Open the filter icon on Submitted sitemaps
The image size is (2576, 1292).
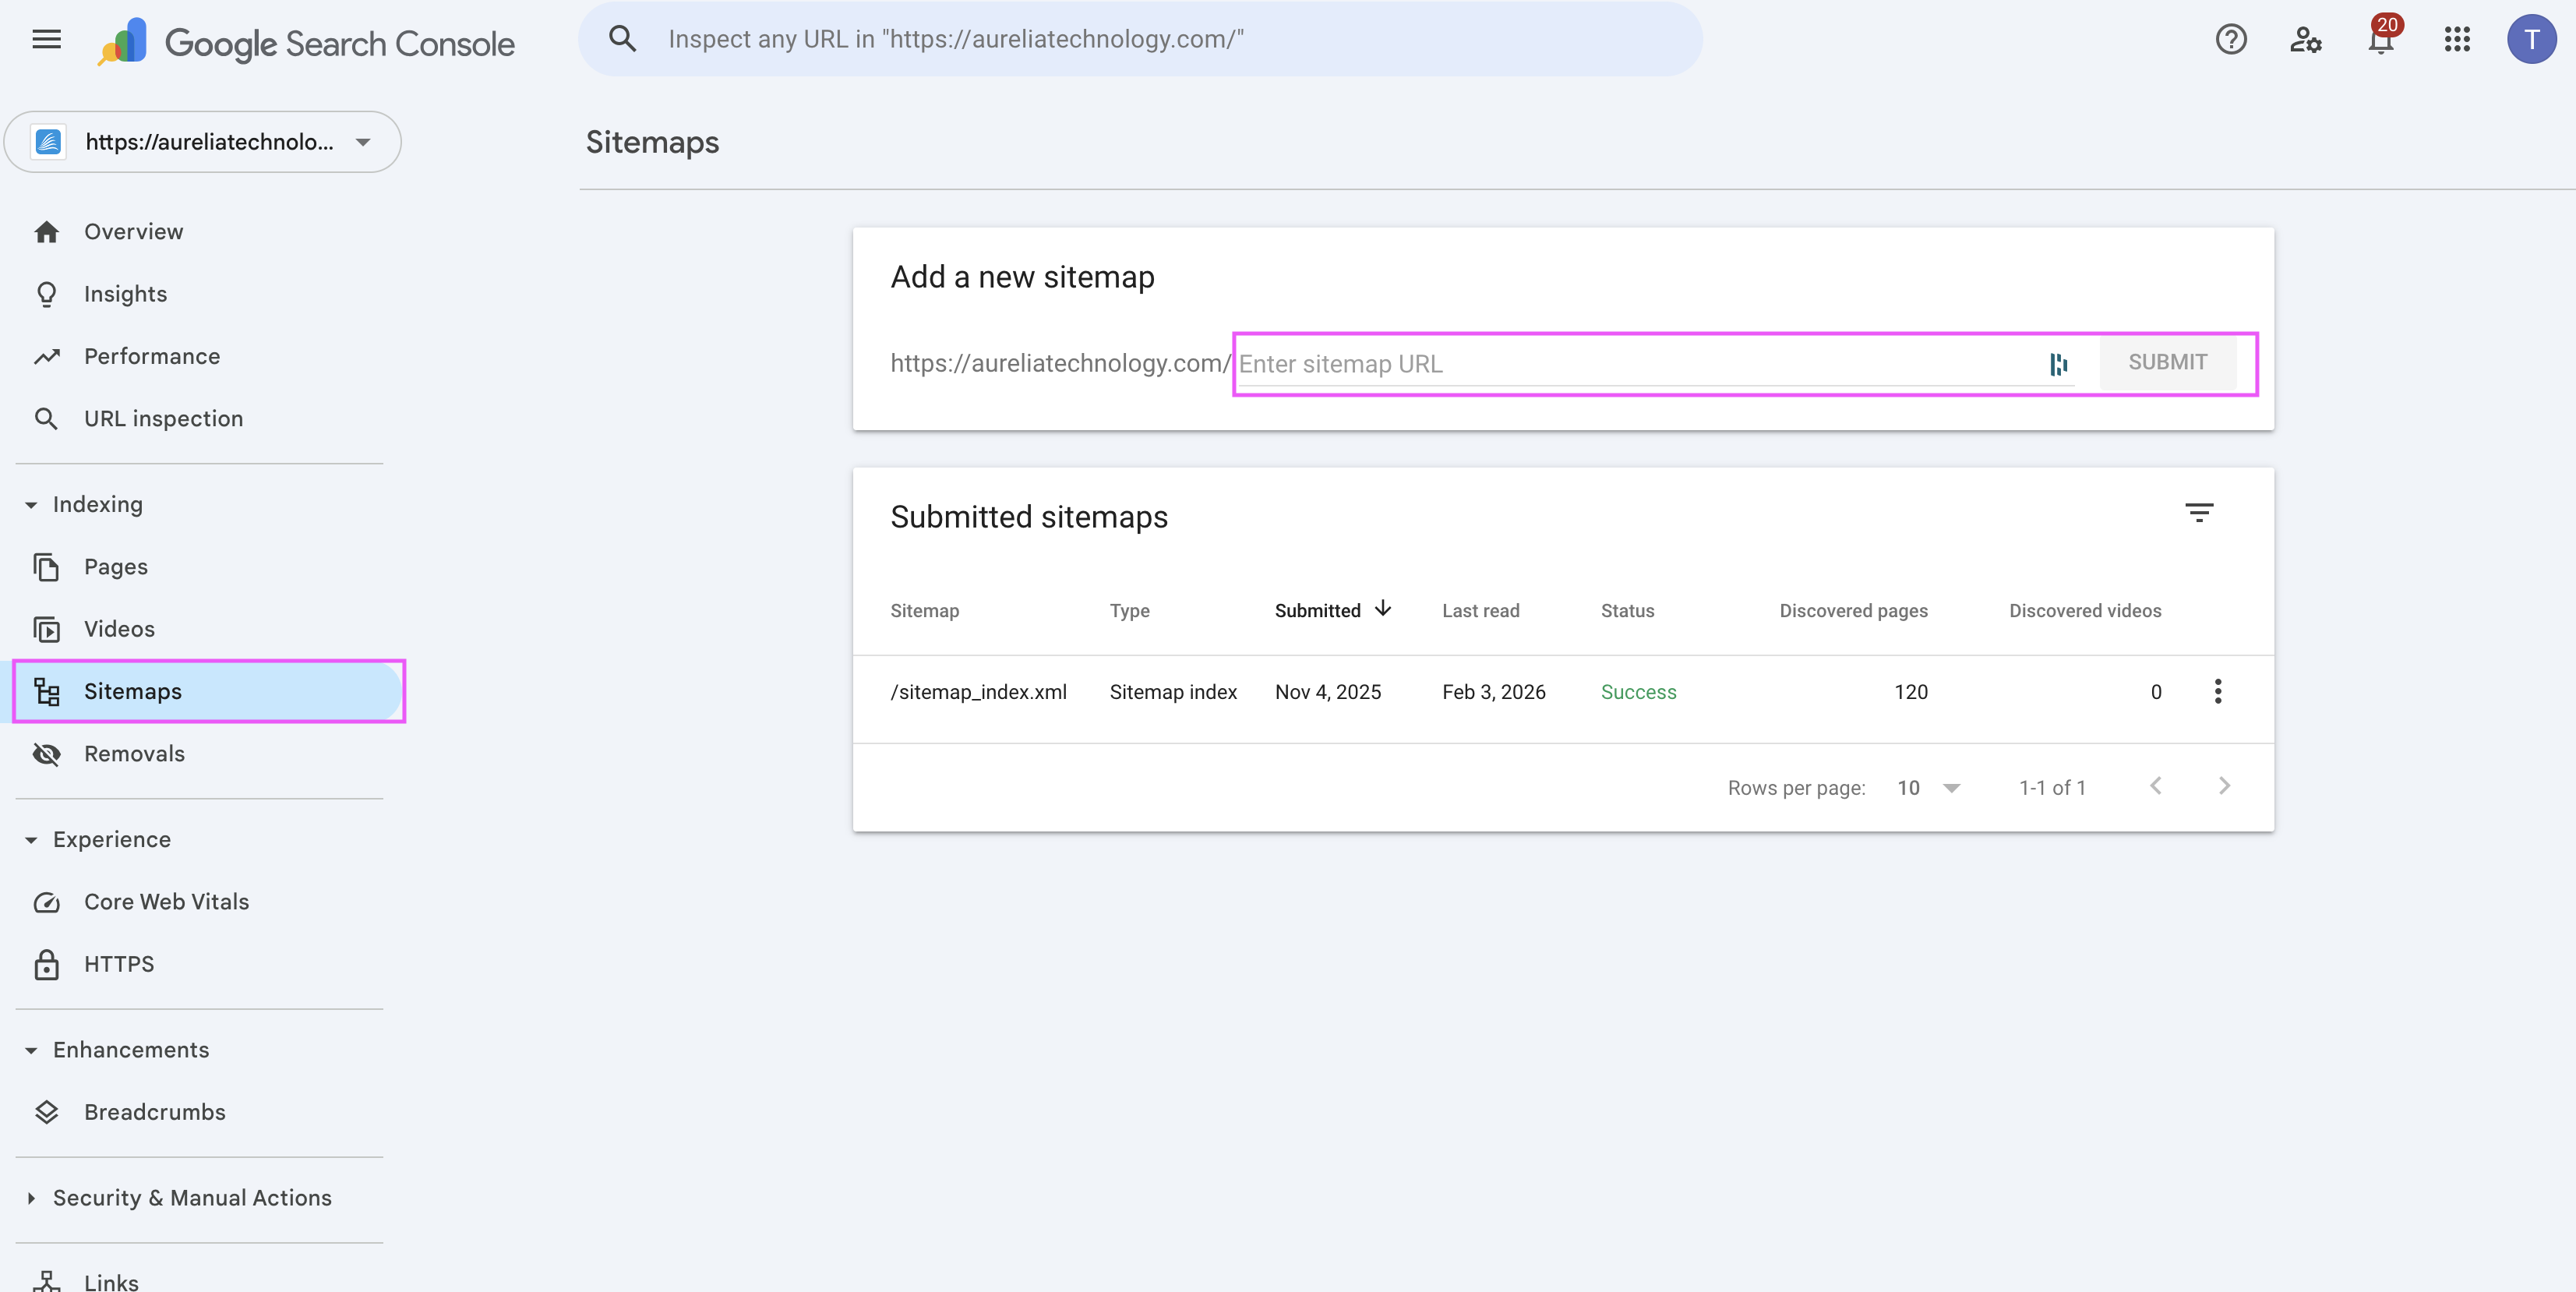[2200, 512]
